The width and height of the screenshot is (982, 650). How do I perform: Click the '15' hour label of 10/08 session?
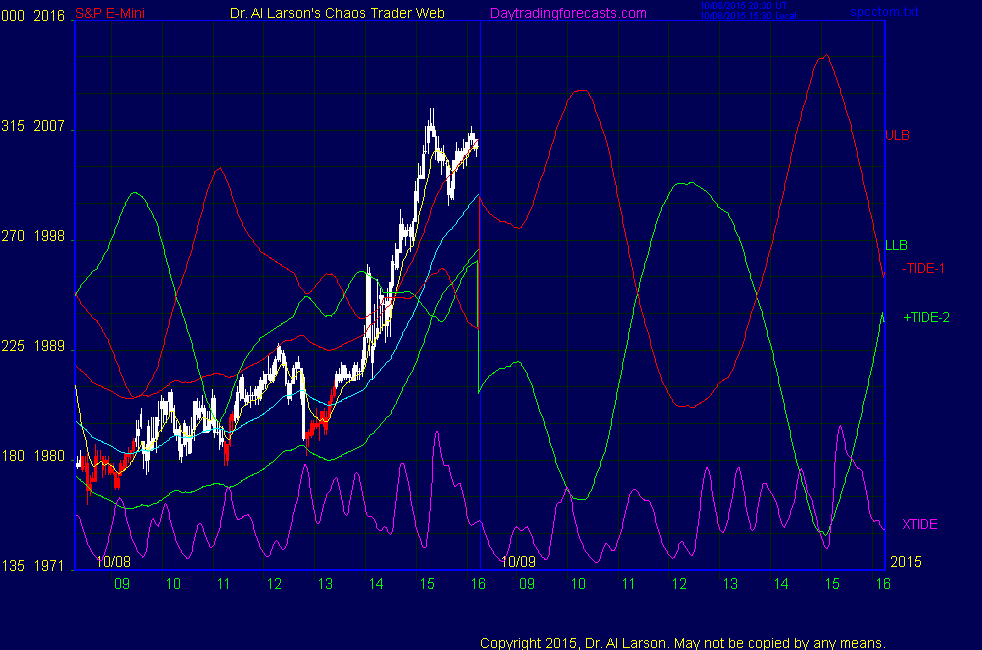[427, 584]
